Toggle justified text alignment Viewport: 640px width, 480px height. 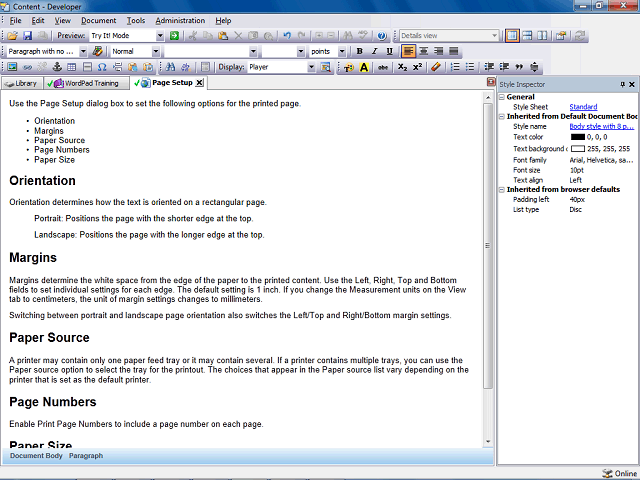pyautogui.click(x=453, y=51)
